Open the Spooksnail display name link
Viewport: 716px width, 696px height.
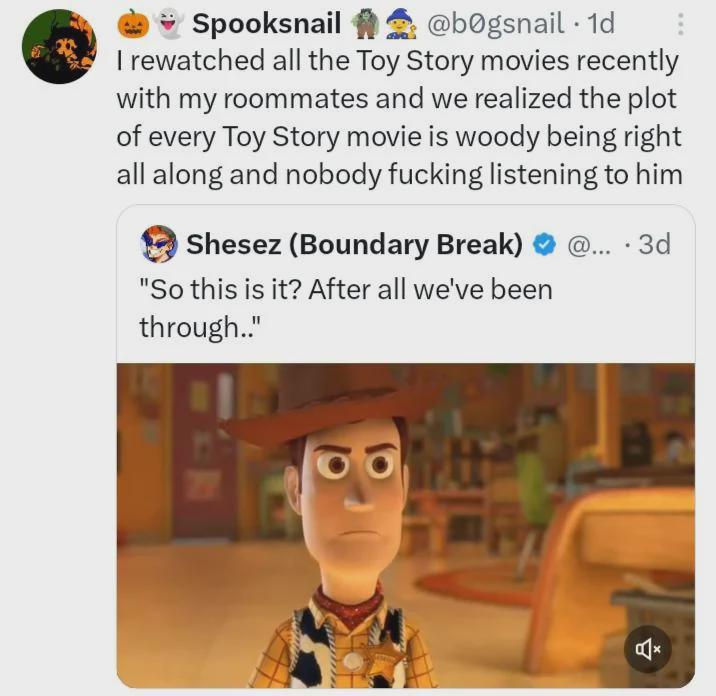tap(267, 23)
